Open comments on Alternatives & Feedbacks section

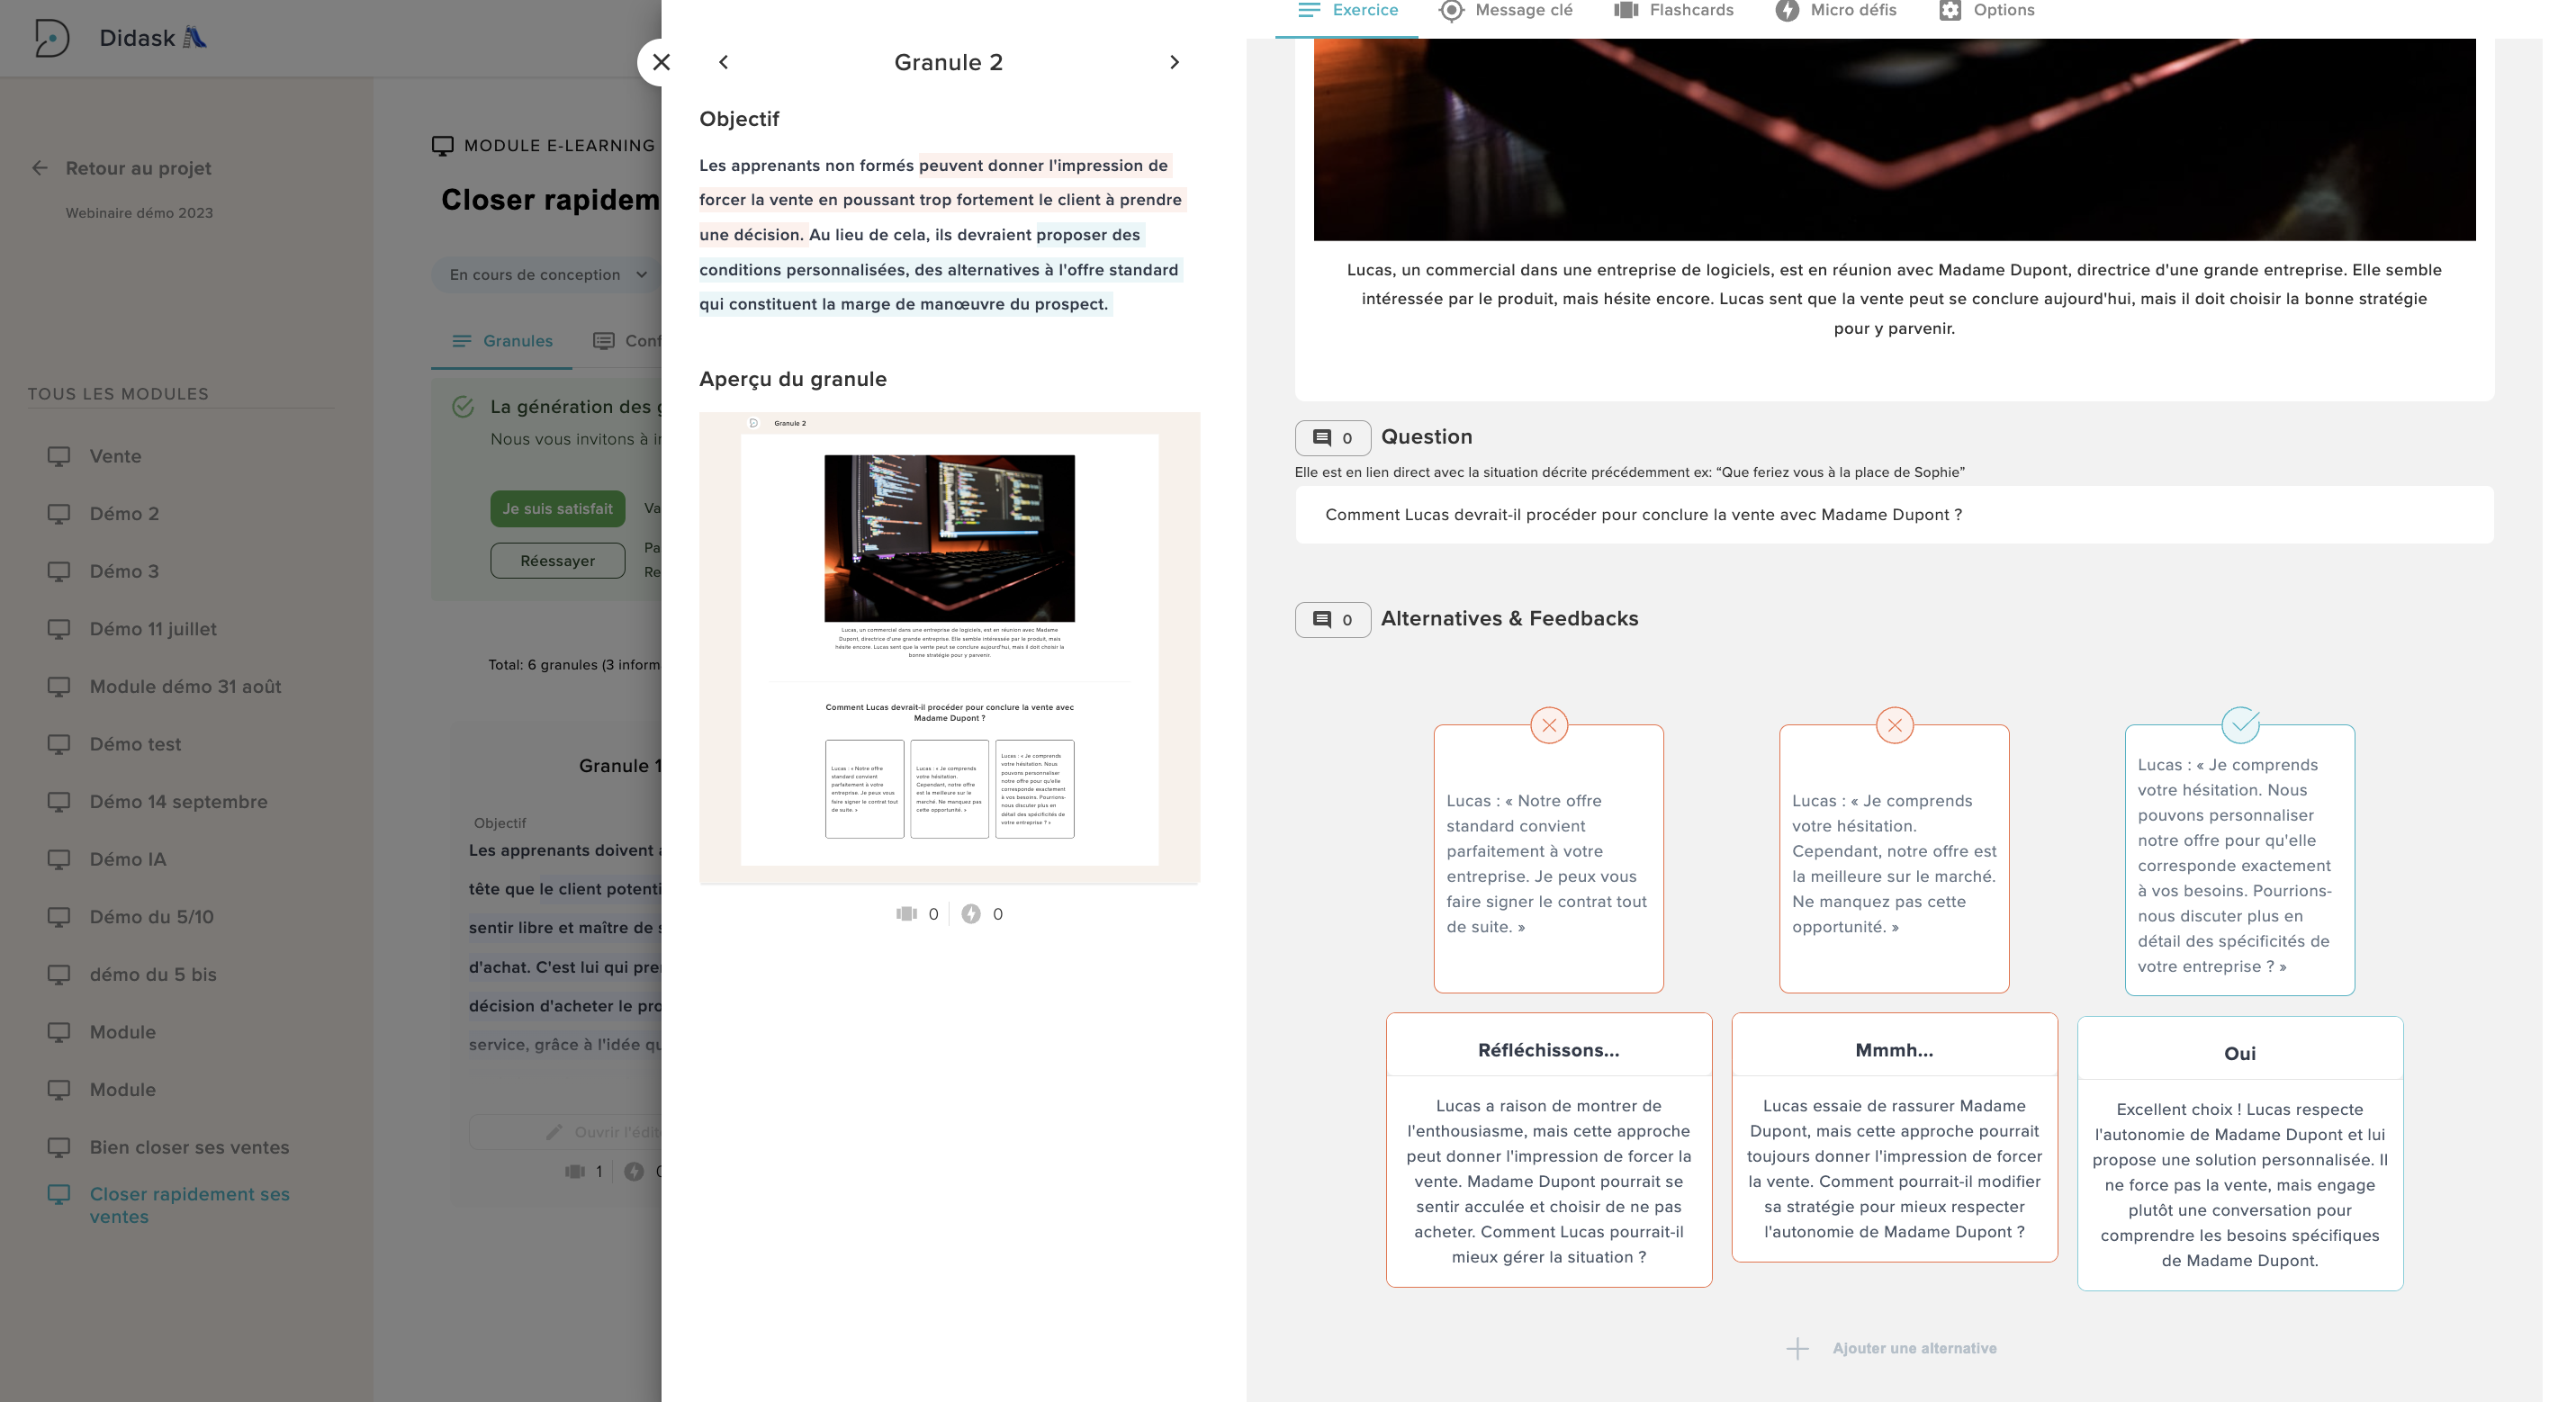1331,619
